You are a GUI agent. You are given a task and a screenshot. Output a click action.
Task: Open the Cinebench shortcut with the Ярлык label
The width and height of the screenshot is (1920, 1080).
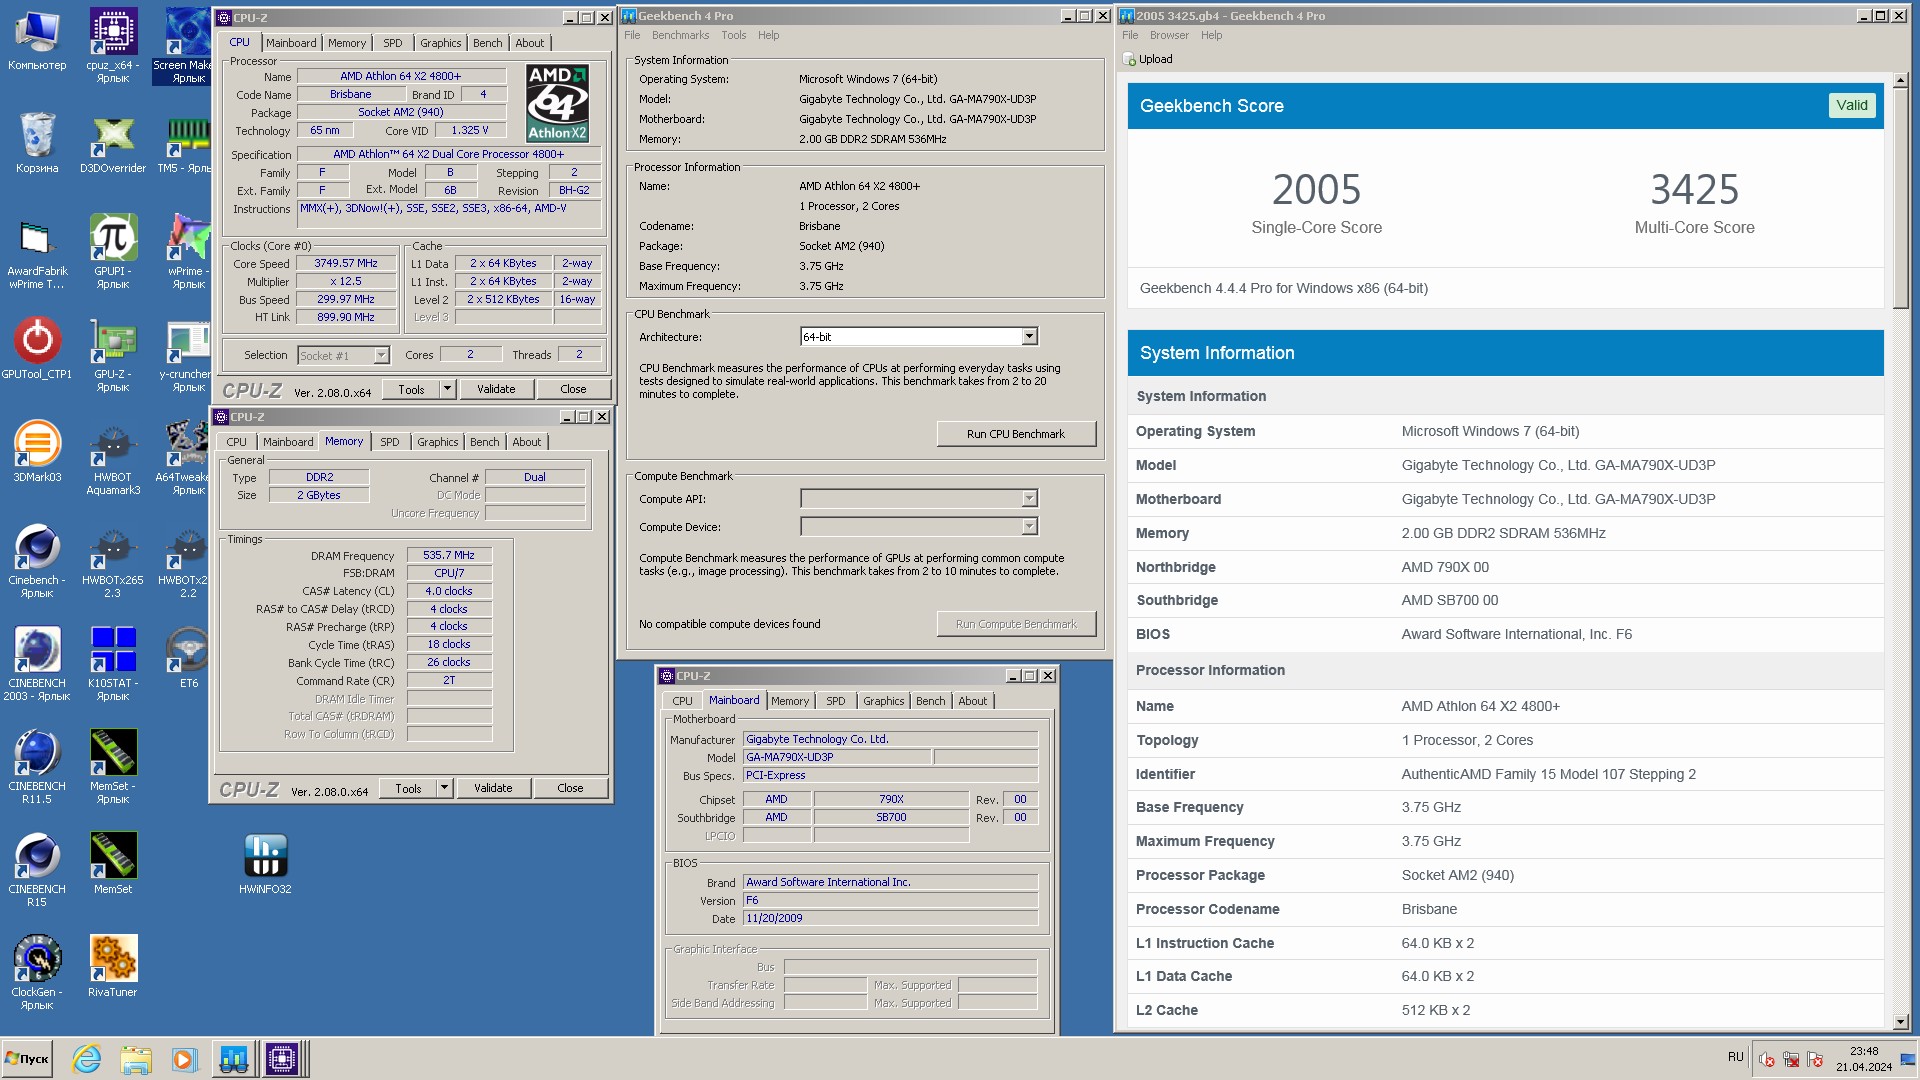[x=37, y=560]
